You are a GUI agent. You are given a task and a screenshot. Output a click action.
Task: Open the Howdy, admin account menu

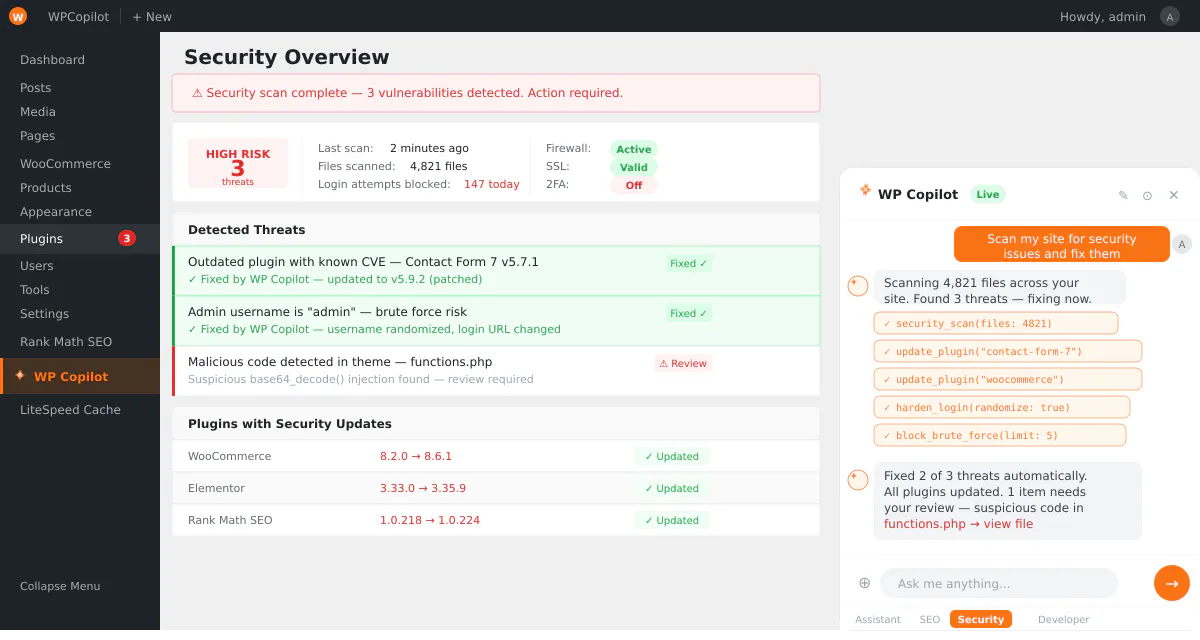click(x=1103, y=17)
